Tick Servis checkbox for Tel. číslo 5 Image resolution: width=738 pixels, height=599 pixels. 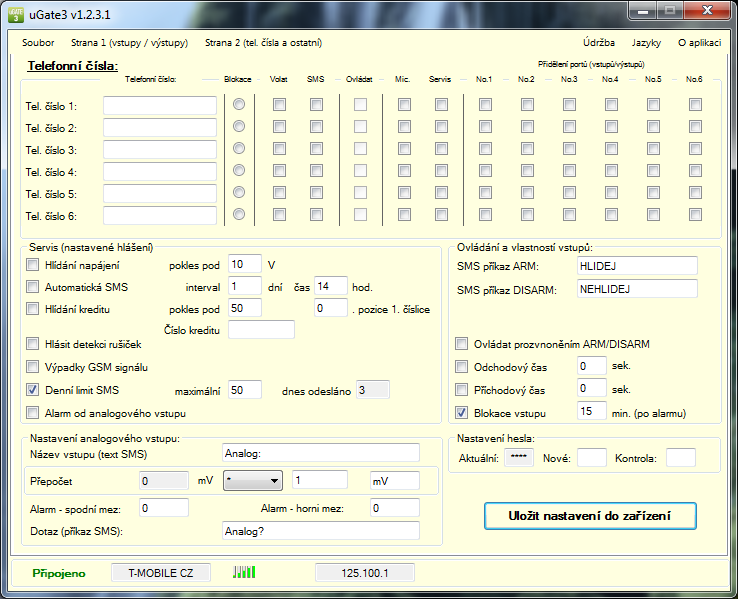441,192
